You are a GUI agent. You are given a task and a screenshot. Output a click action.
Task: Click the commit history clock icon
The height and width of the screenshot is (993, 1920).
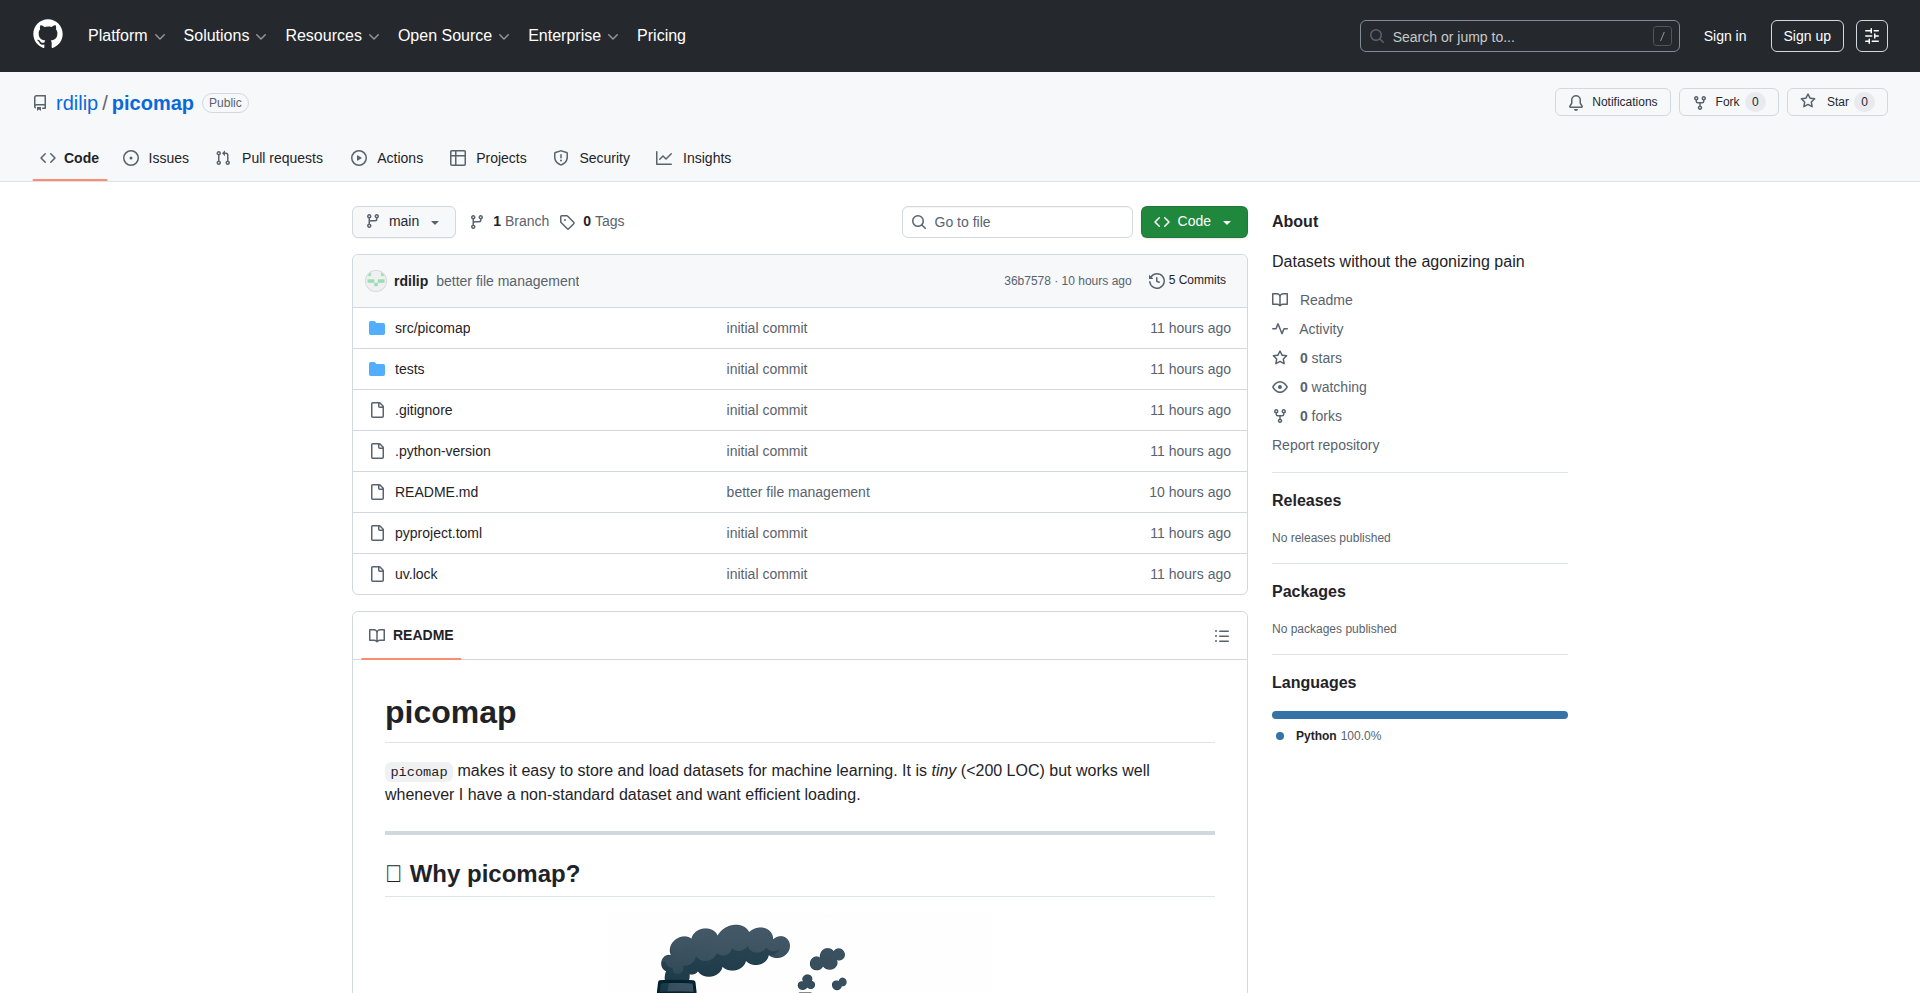tap(1157, 281)
